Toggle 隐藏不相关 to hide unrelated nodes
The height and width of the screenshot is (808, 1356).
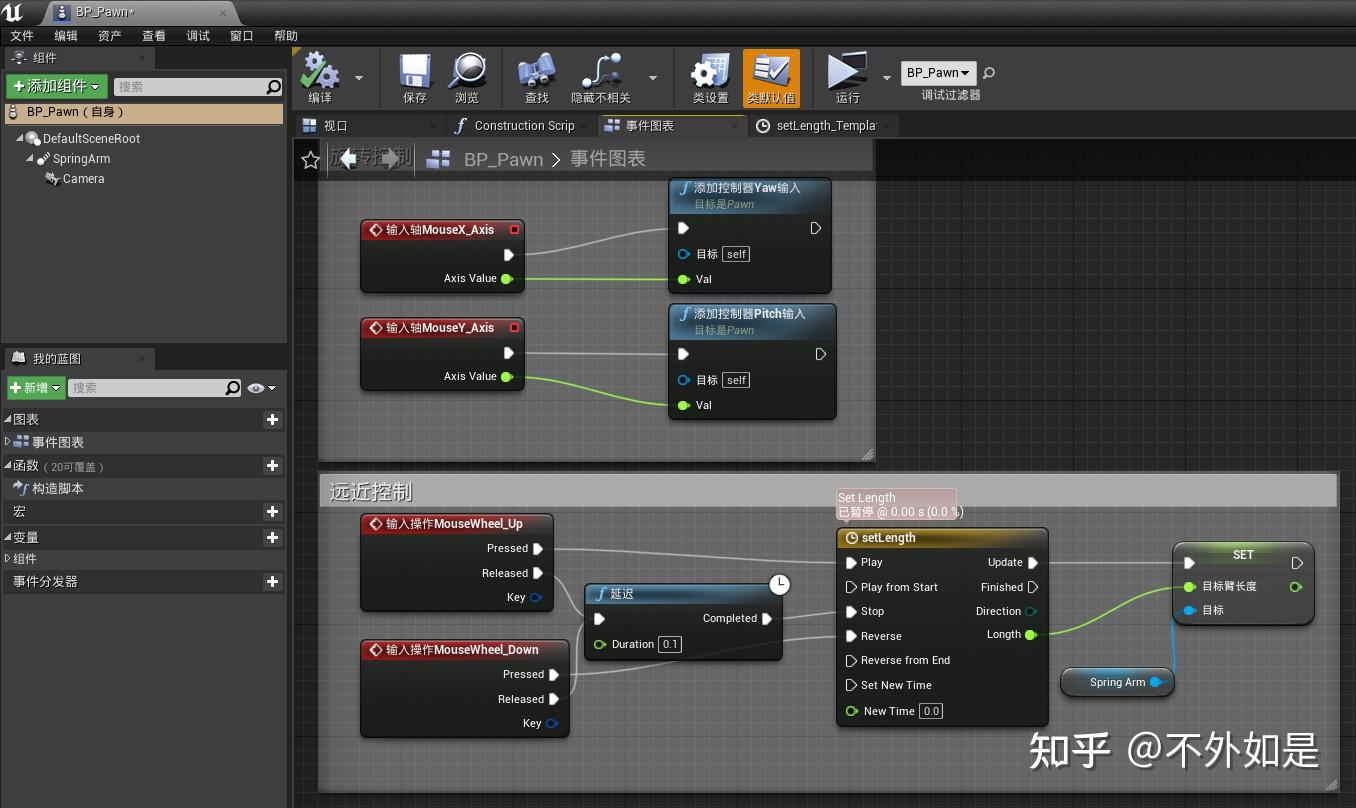click(x=601, y=75)
